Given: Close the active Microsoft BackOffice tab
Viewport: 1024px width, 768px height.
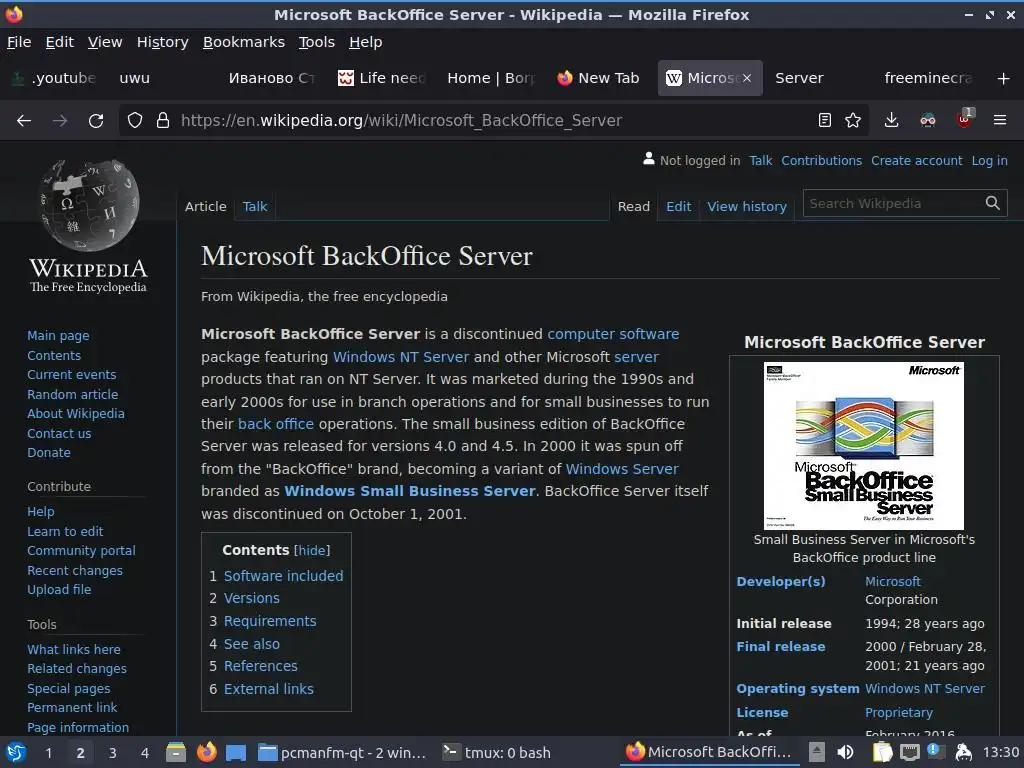Looking at the screenshot, I should 746,78.
